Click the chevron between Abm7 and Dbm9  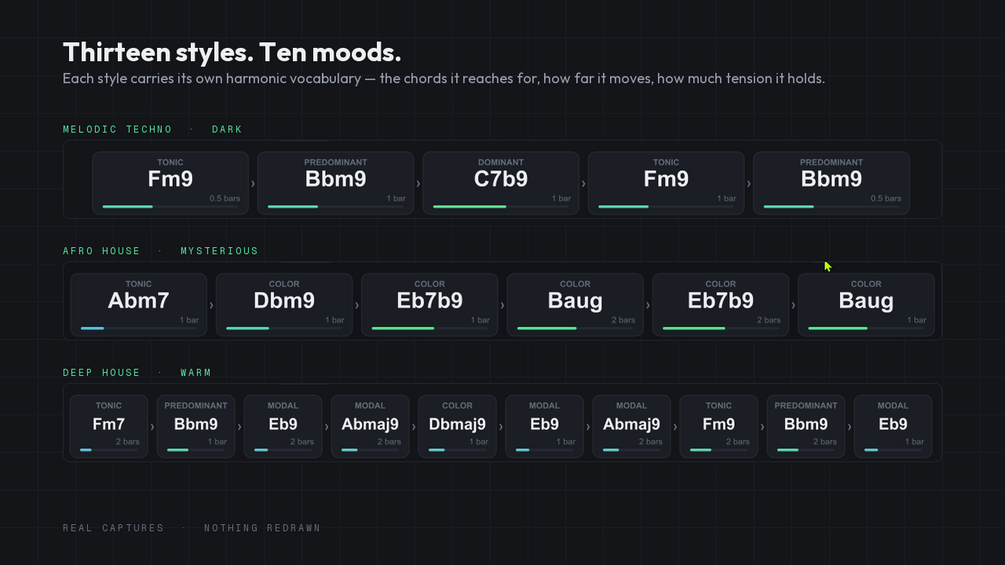click(212, 305)
